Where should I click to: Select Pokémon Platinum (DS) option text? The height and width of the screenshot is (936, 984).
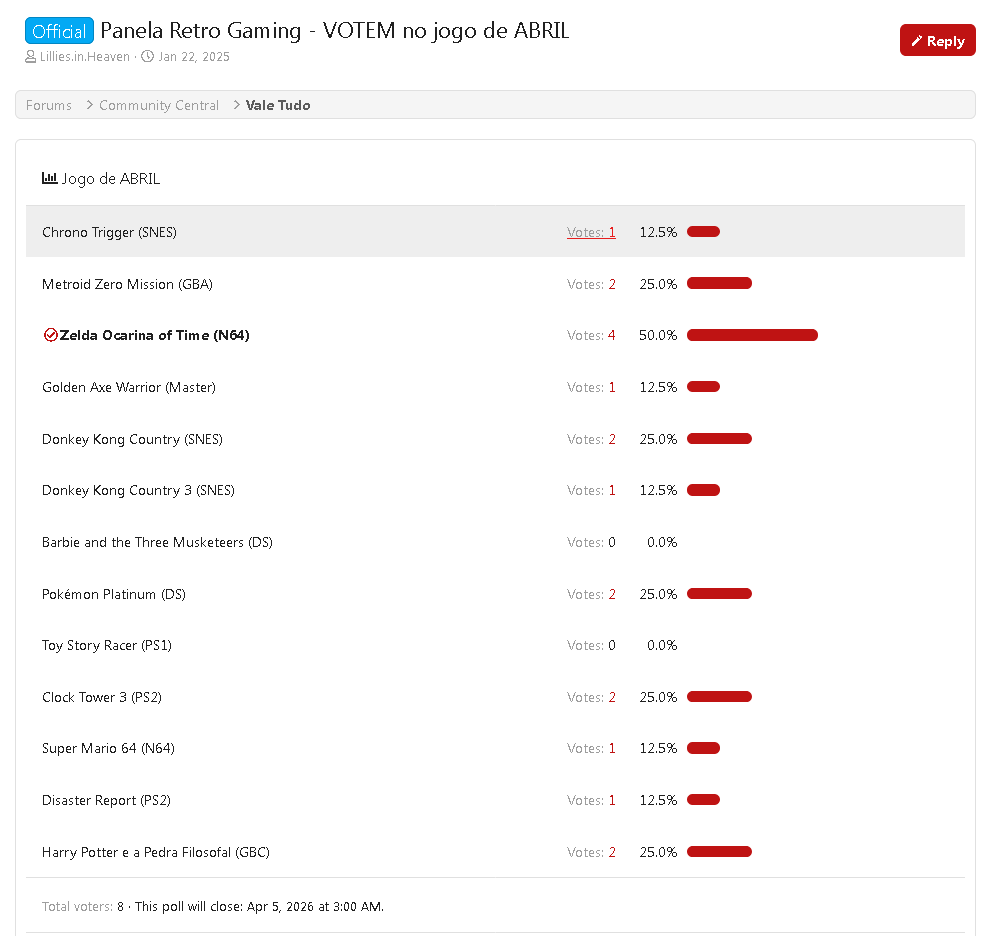click(114, 594)
